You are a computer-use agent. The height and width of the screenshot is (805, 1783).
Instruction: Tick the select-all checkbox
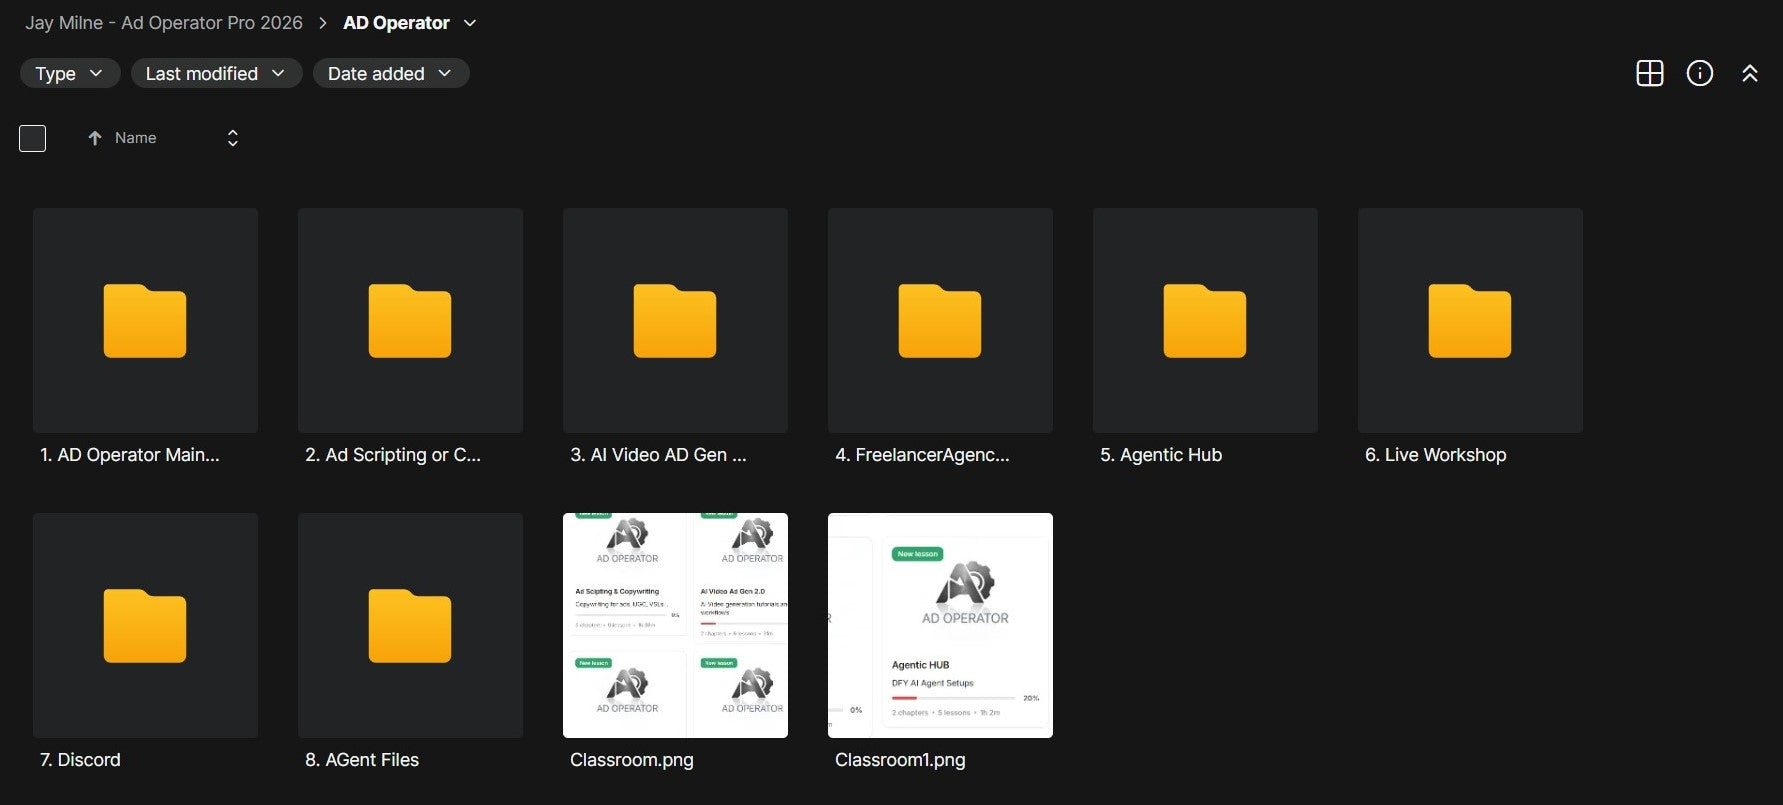33,138
